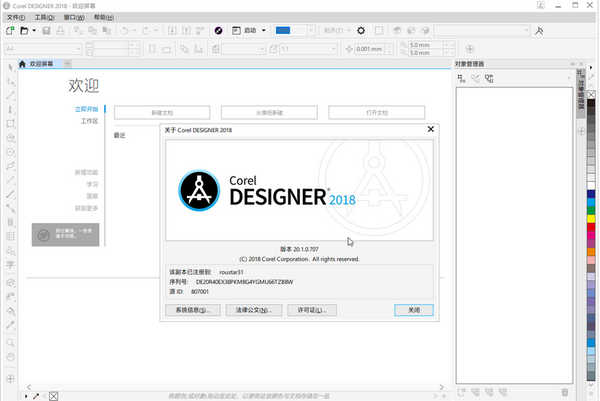Click the print icon in the toolbar
This screenshot has height=401, width=600.
tap(60, 31)
